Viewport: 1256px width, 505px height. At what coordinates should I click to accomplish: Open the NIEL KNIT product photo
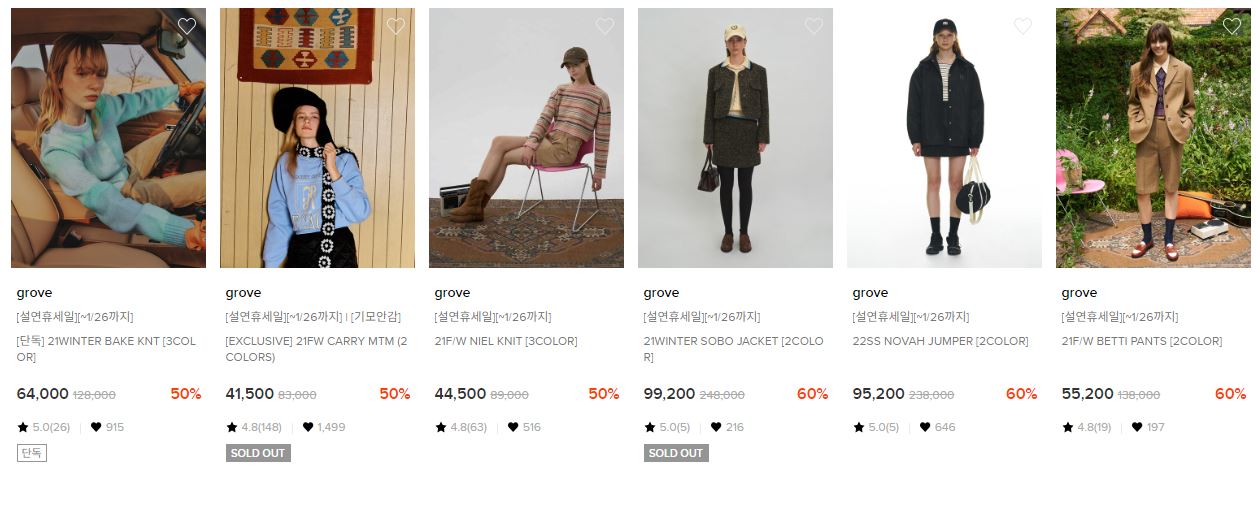[526, 138]
